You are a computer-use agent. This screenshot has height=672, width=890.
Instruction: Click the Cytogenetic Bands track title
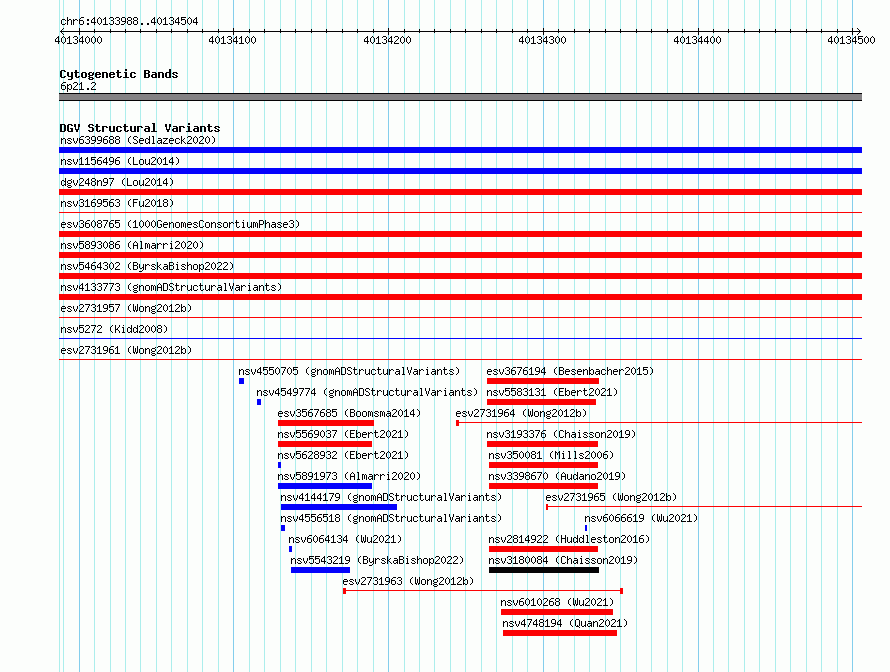tap(119, 74)
